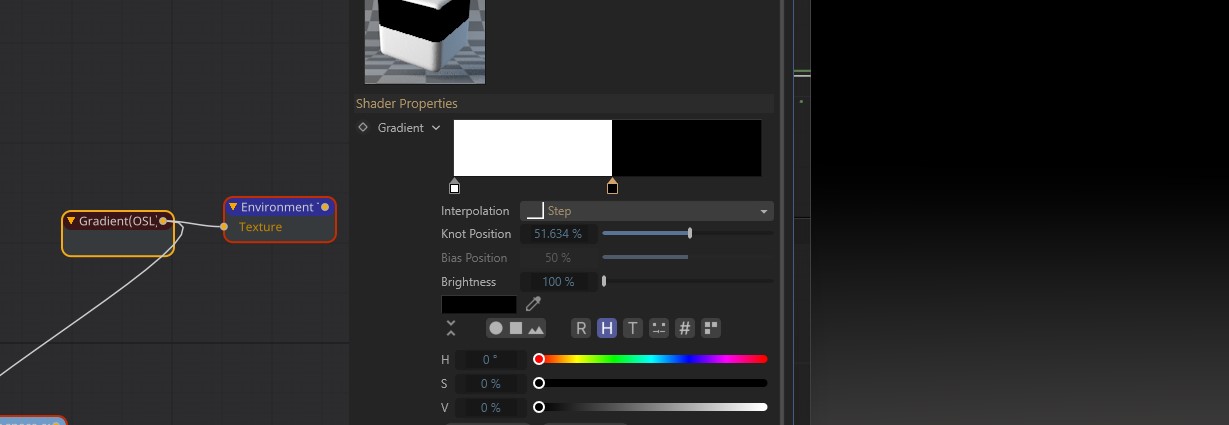Adjust the Hue rainbow slider

653,359
